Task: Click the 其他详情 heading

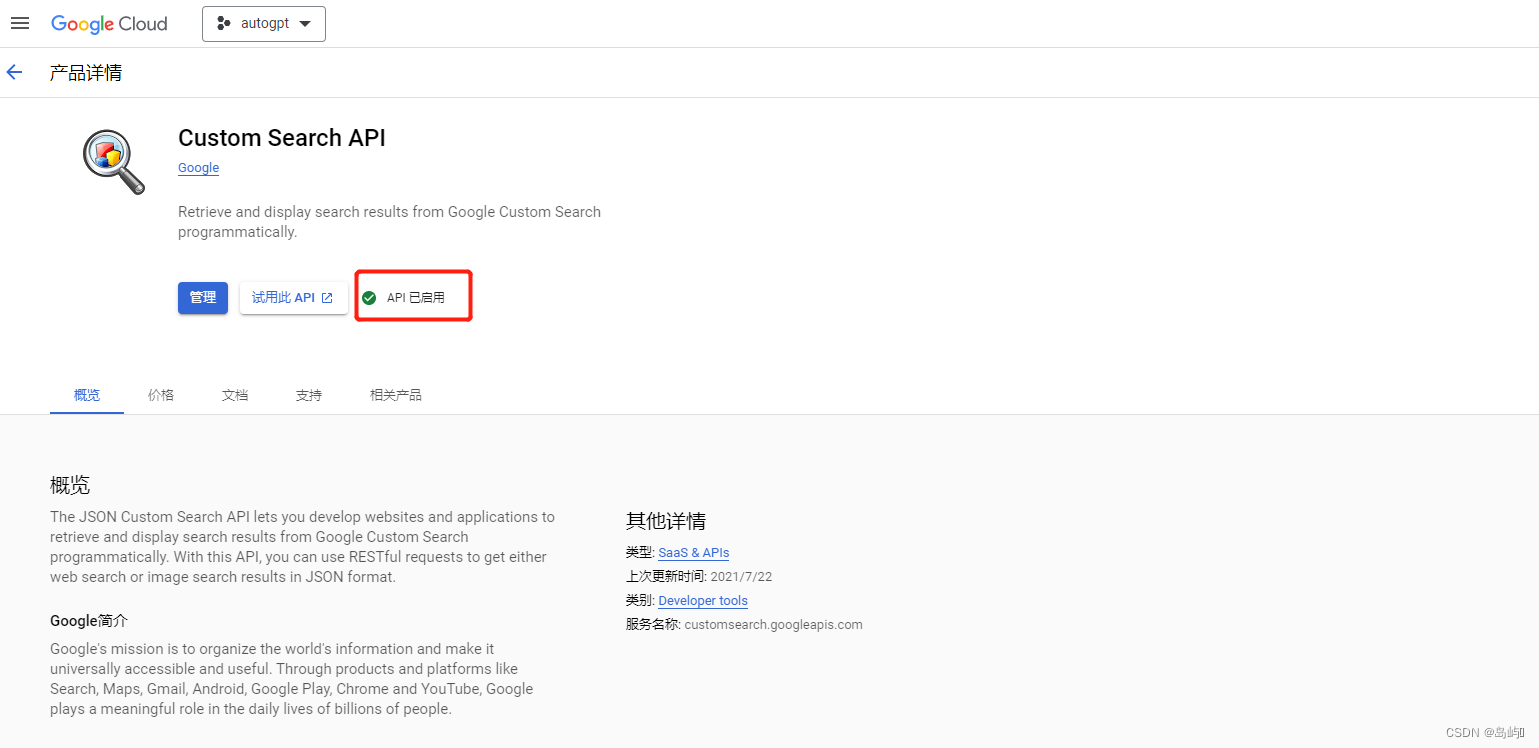Action: coord(666,521)
